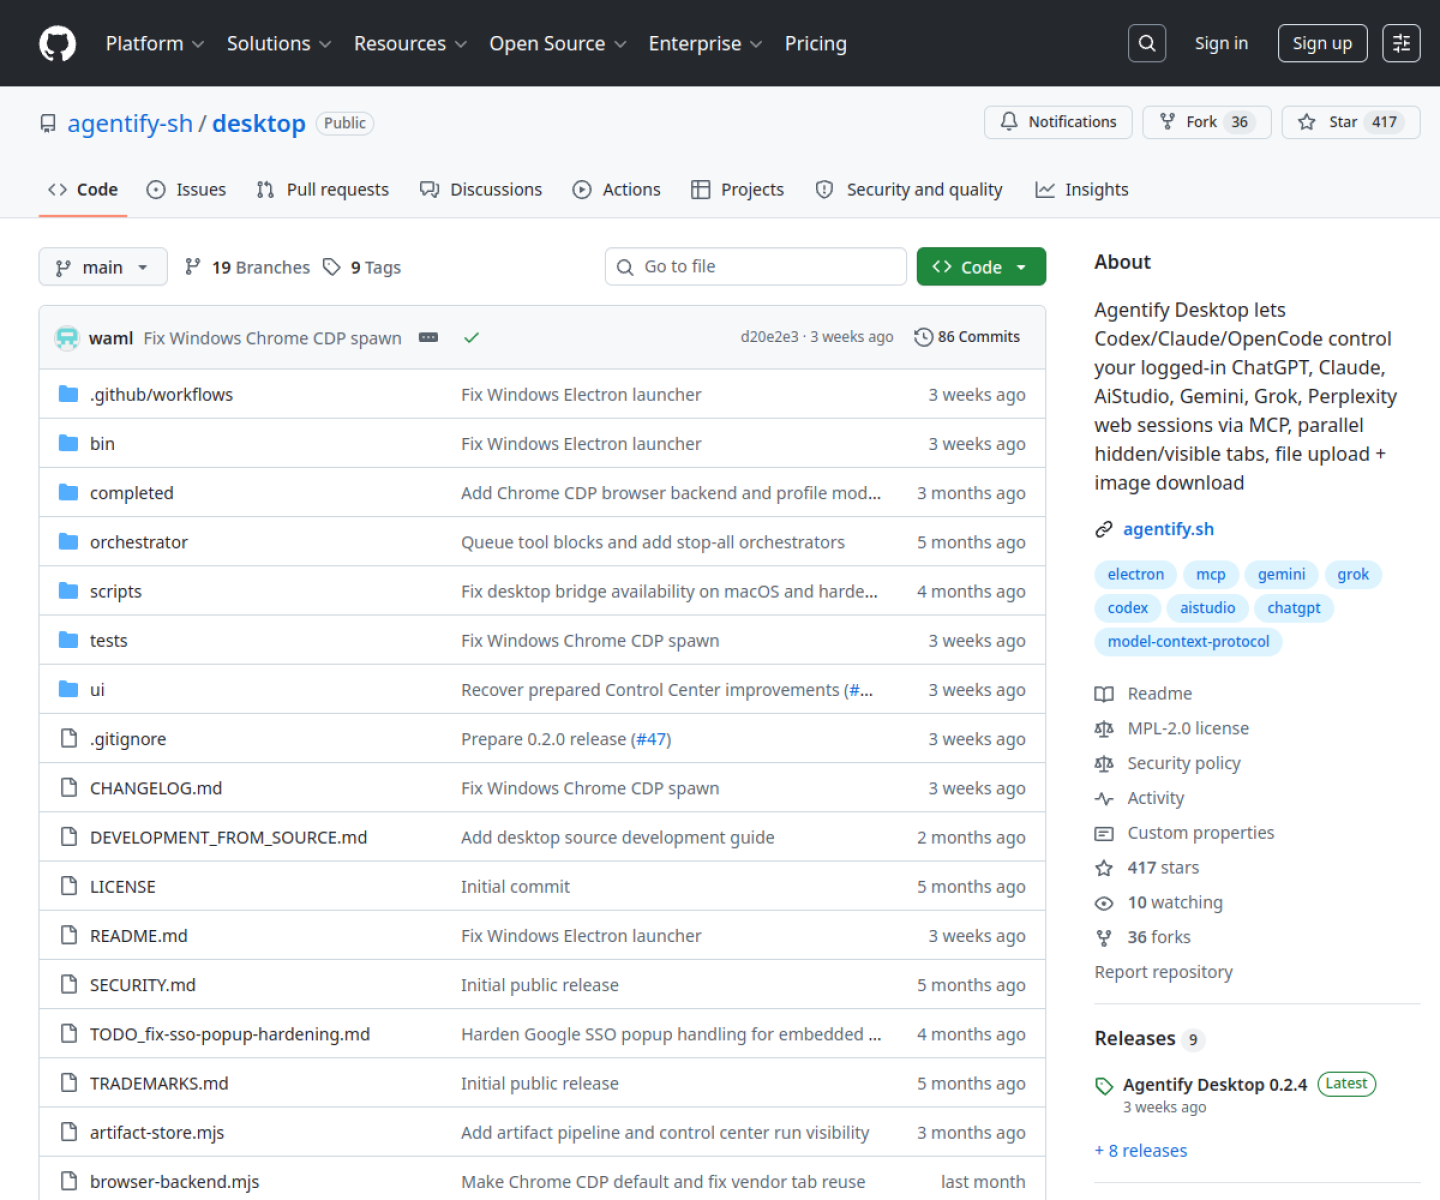View the 9 Tags link
The image size is (1440, 1200).
click(362, 267)
